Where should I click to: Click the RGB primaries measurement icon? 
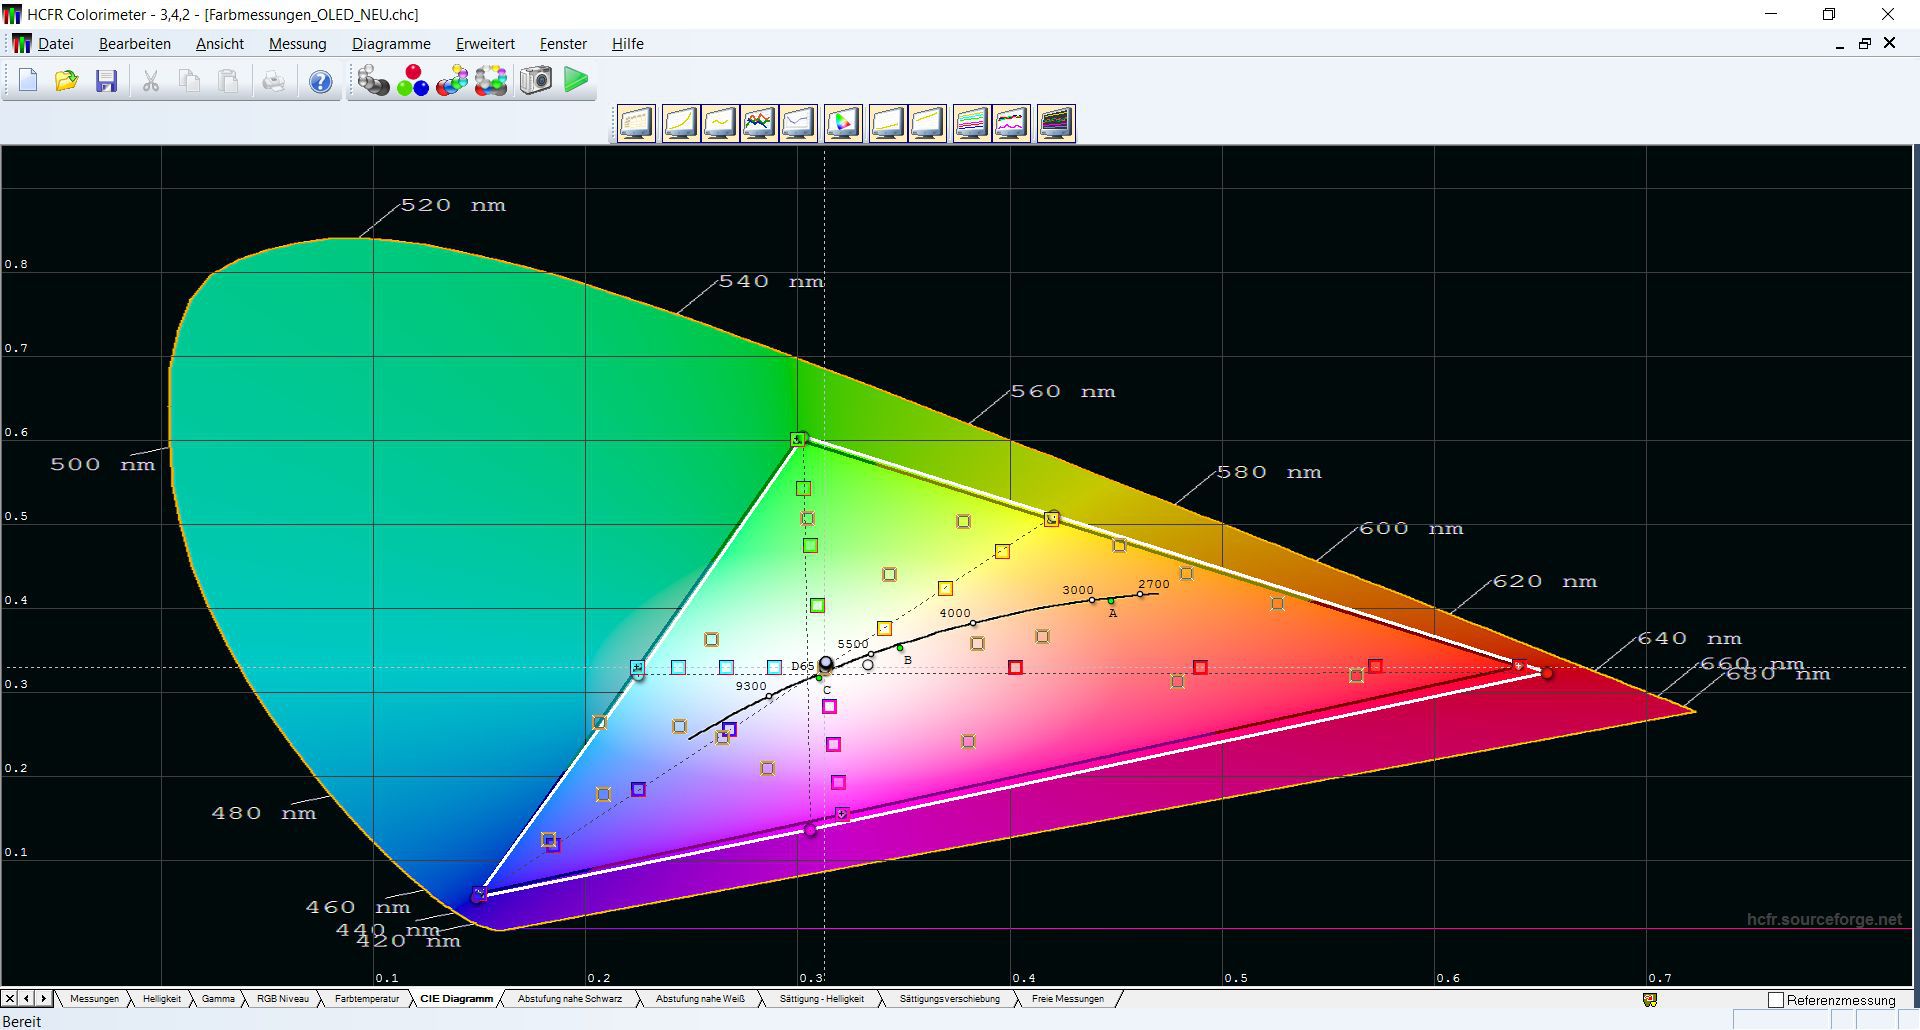(x=412, y=81)
